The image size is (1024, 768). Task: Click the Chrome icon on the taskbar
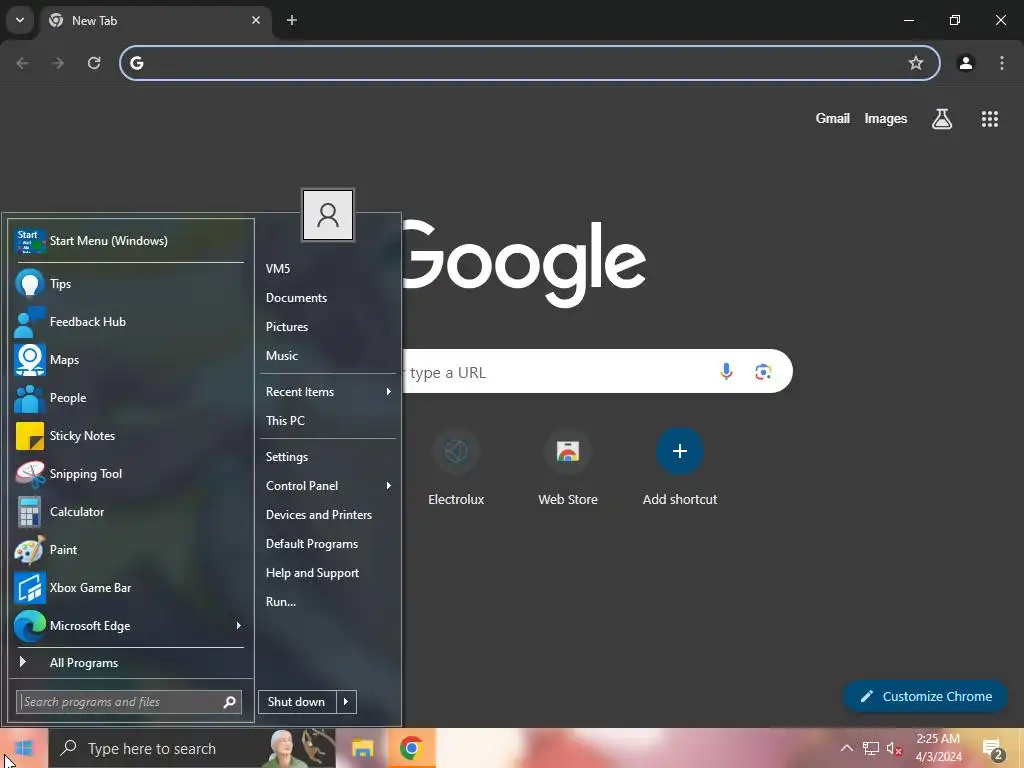pyautogui.click(x=411, y=748)
